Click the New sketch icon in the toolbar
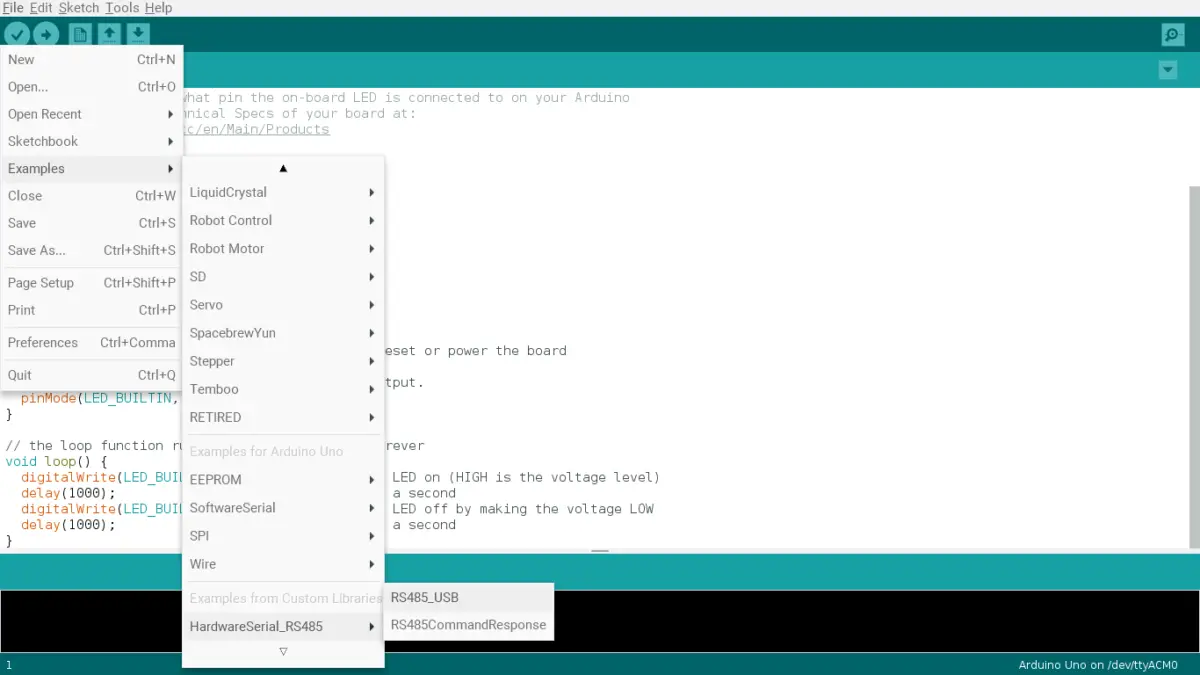The image size is (1200, 675). [79, 33]
